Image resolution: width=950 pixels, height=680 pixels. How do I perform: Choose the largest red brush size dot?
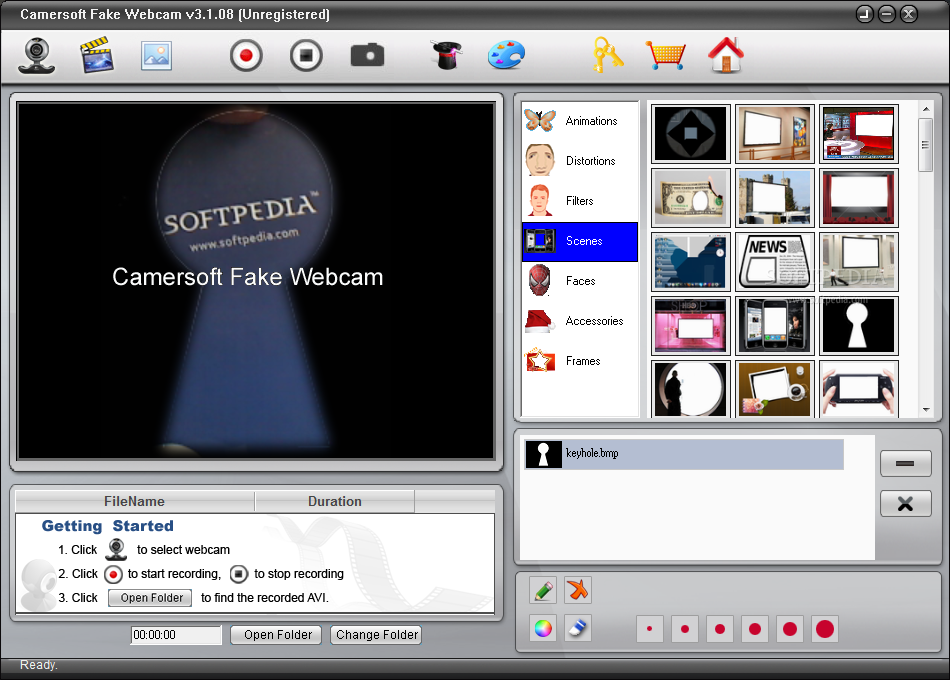point(825,629)
